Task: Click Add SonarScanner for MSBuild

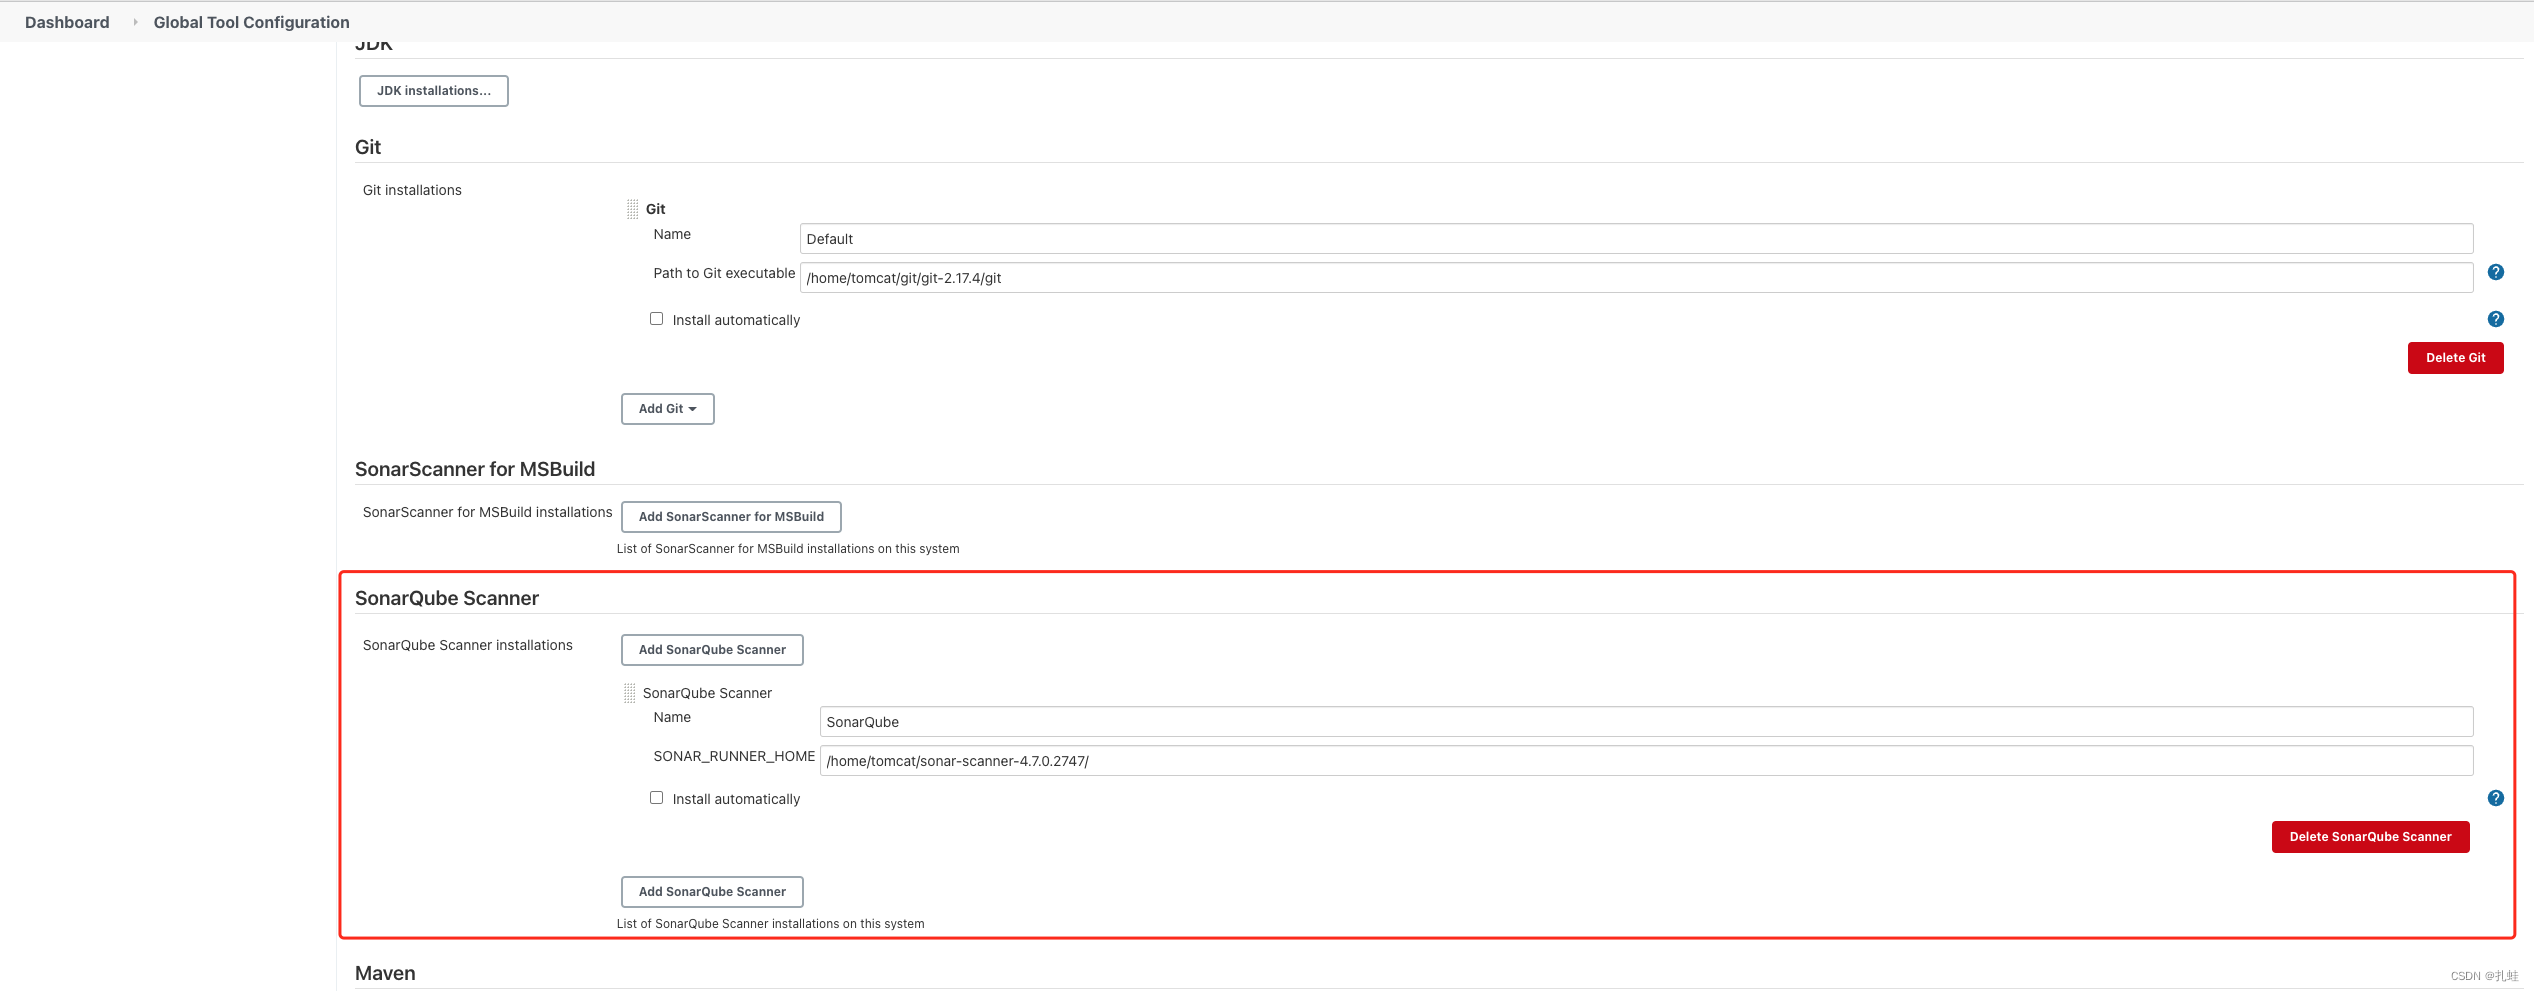Action: click(731, 517)
